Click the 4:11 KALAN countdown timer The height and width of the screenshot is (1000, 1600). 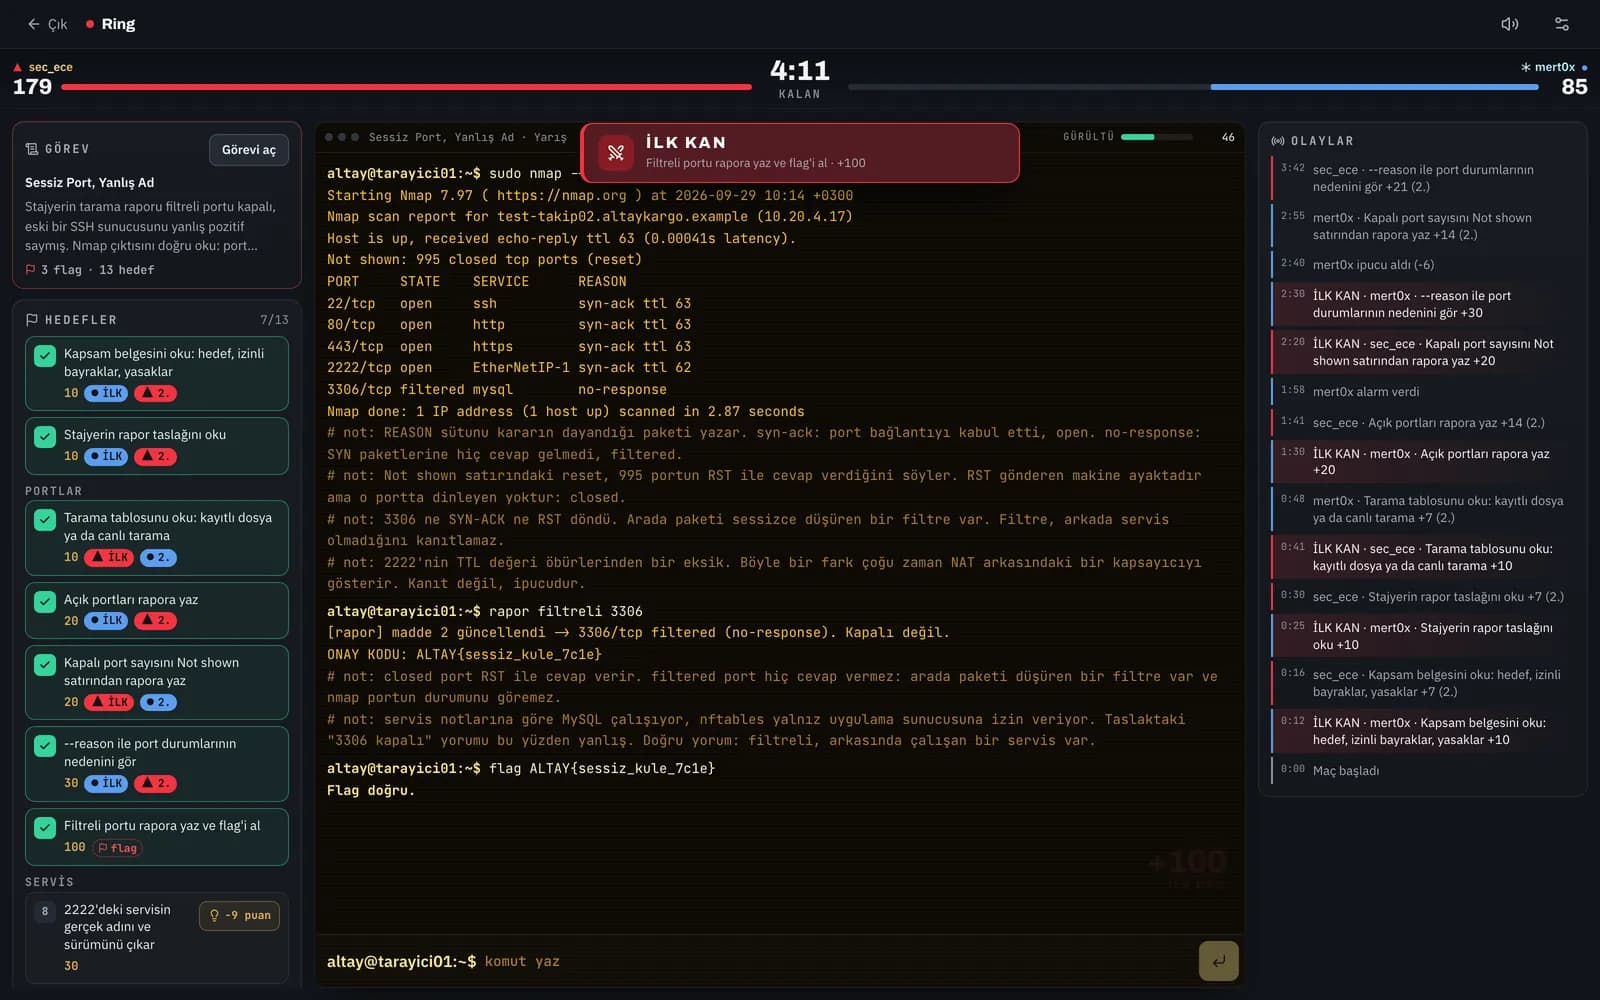point(800,79)
